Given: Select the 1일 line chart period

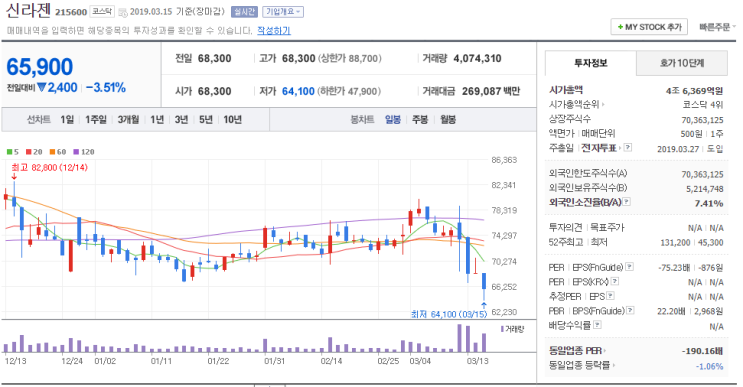Looking at the screenshot, I should (67, 120).
